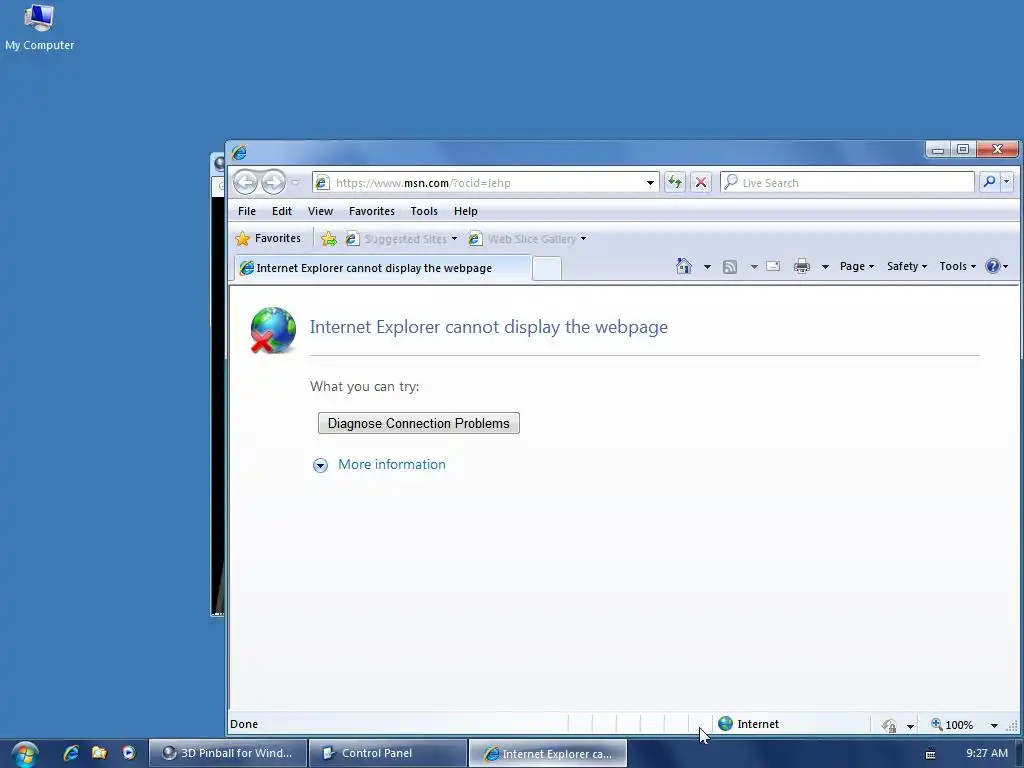Click the error globe with red X
This screenshot has width=1024, height=768.
[x=273, y=330]
